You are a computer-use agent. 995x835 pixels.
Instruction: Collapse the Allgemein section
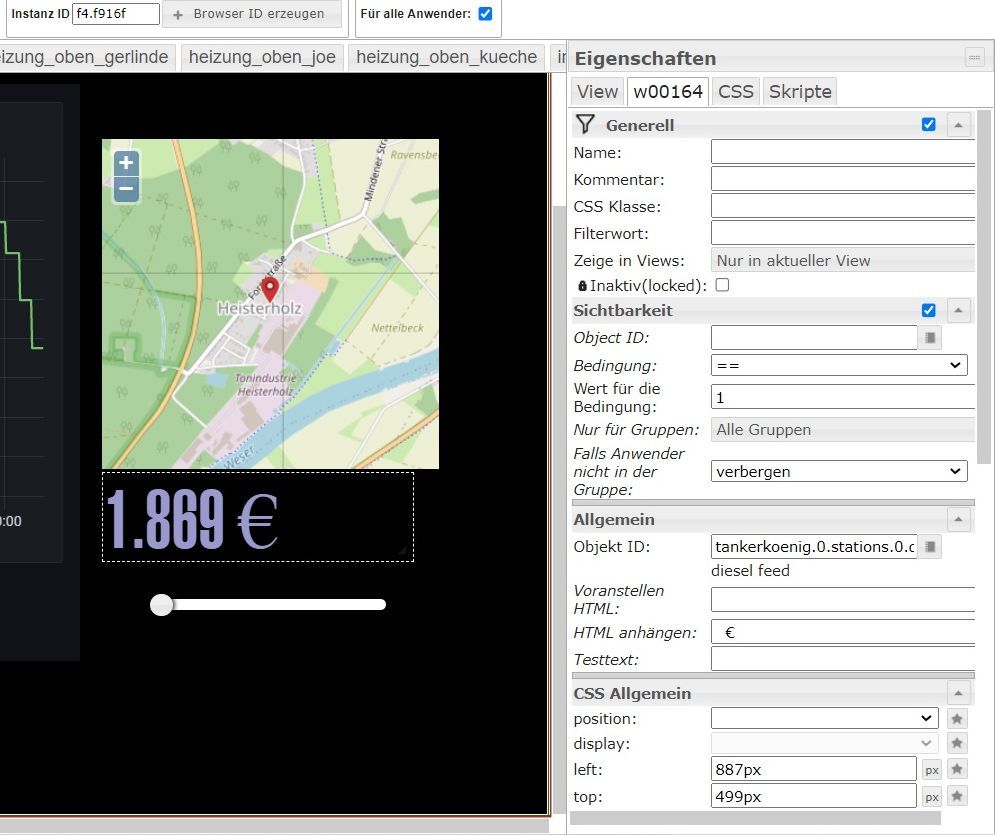(x=958, y=520)
